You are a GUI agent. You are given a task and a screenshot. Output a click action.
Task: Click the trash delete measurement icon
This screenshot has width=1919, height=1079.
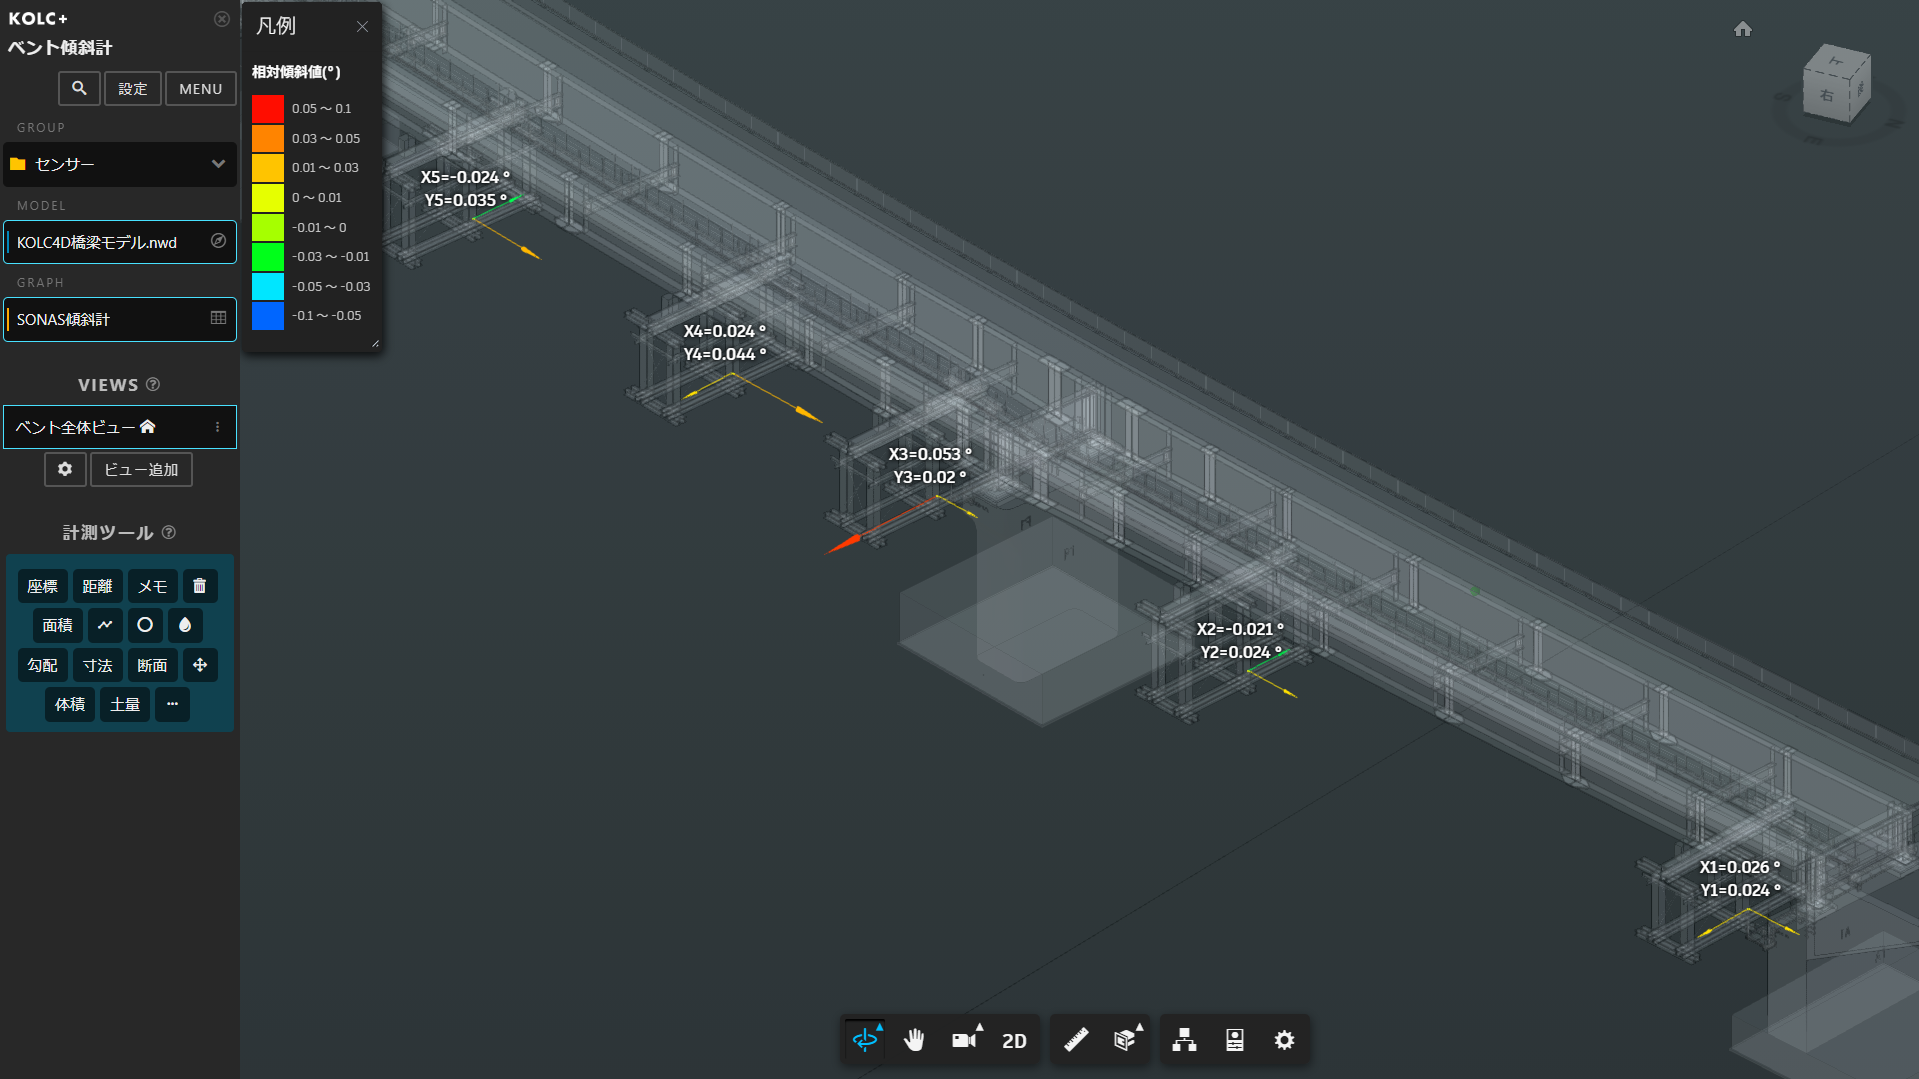[x=199, y=586]
